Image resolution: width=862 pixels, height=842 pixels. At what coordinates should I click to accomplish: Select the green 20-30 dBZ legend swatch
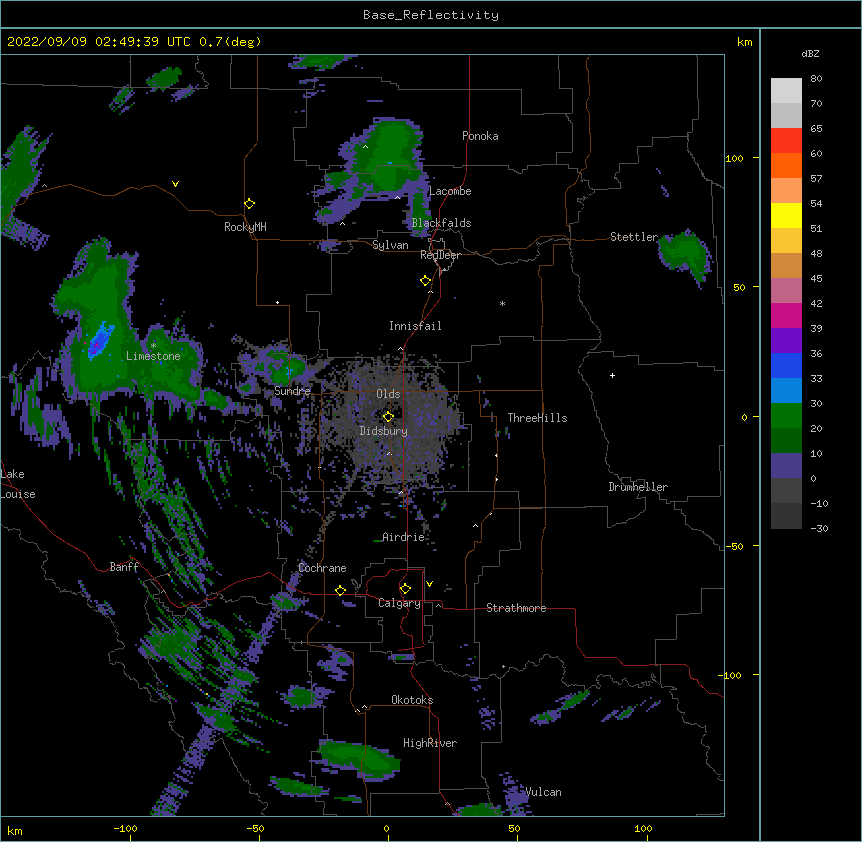click(786, 416)
